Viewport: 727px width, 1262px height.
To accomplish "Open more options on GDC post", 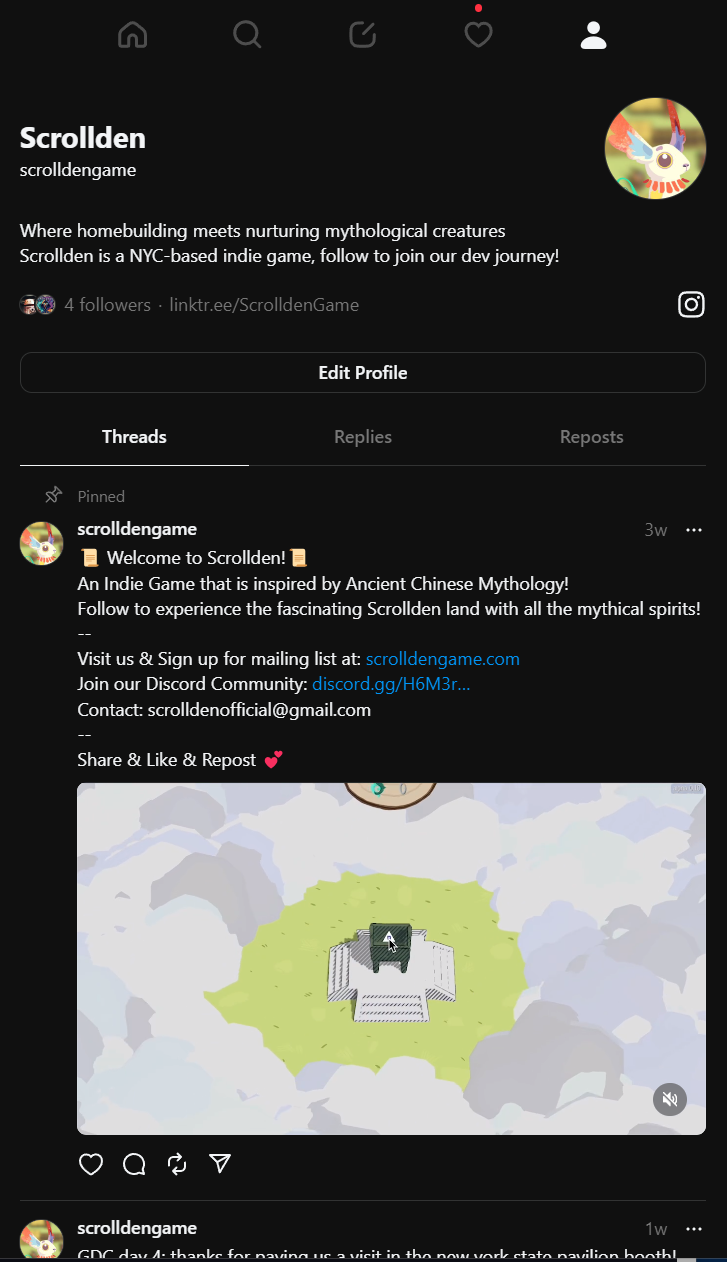I will 694,1229.
